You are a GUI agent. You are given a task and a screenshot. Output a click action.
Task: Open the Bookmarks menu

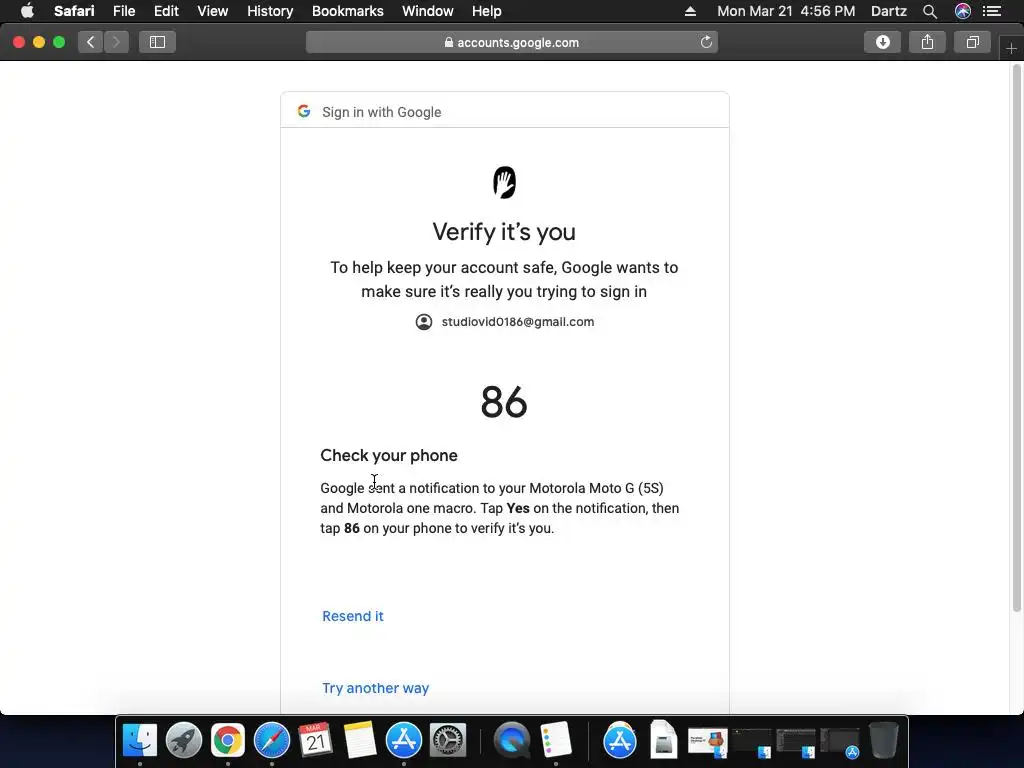click(x=347, y=11)
